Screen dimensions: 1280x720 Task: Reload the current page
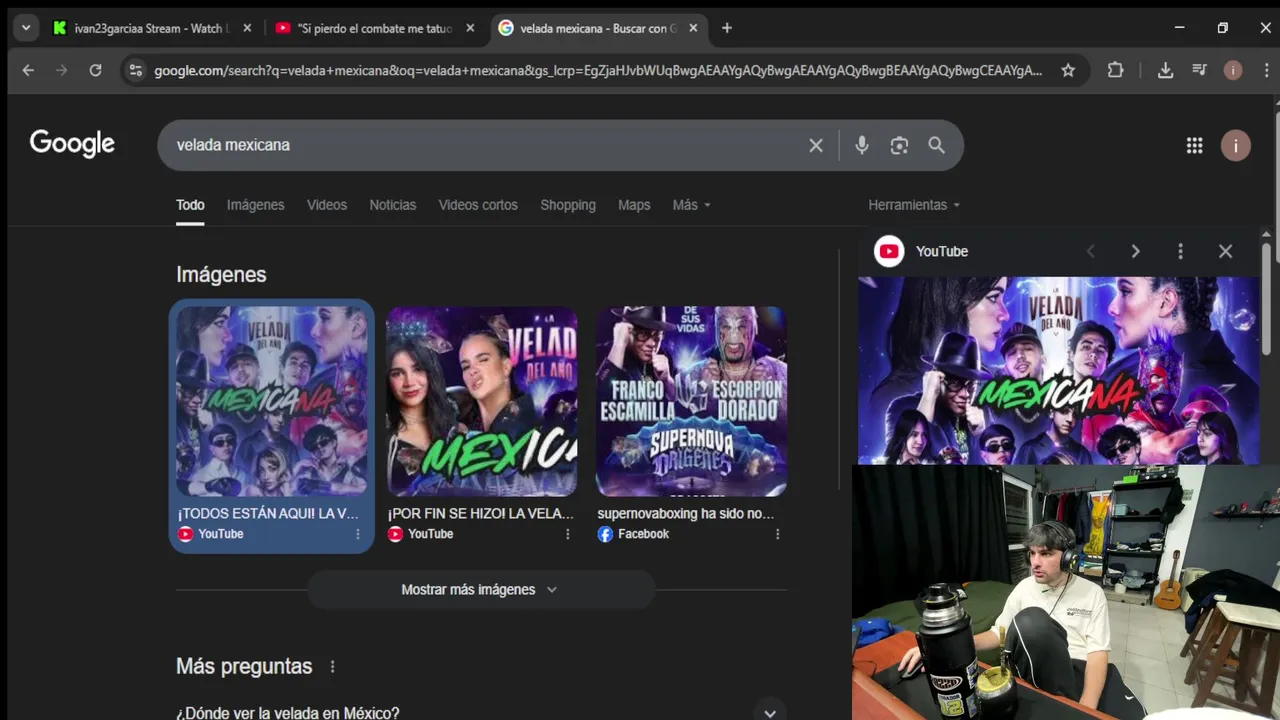tap(96, 70)
